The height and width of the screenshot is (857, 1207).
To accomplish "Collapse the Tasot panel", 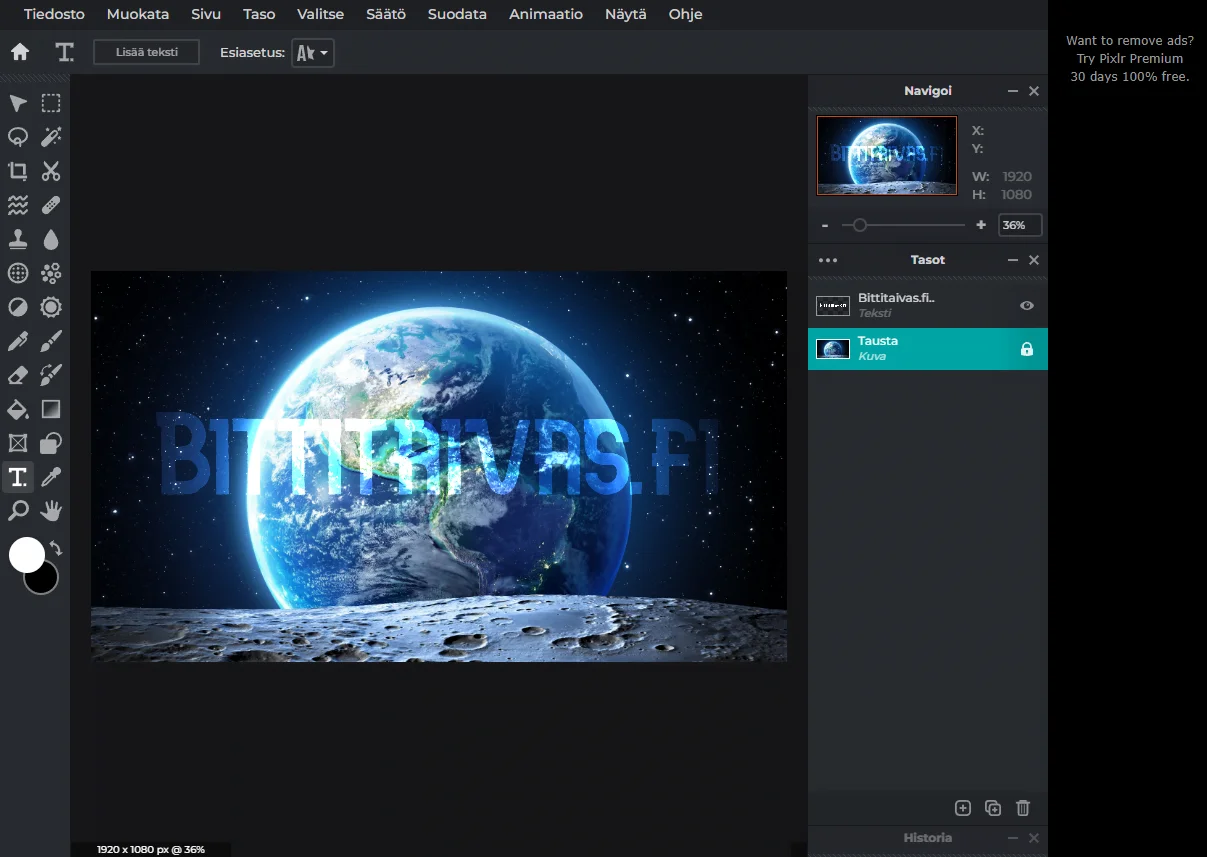I will (x=1013, y=260).
